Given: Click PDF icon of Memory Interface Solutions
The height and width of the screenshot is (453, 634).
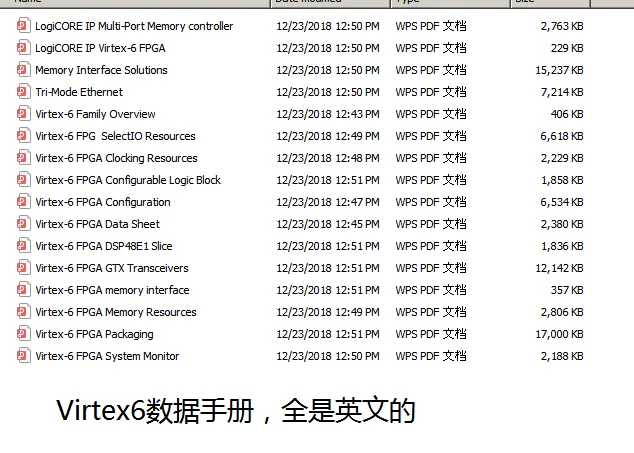Looking at the screenshot, I should click(23, 70).
